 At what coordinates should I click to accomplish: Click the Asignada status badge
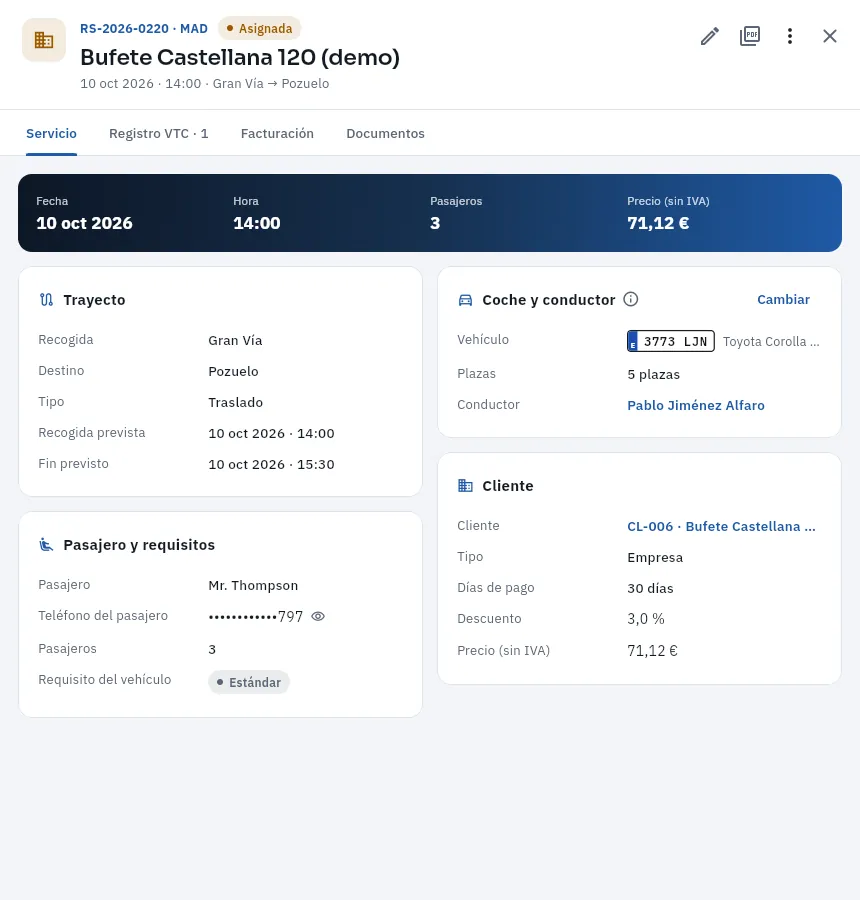(259, 28)
